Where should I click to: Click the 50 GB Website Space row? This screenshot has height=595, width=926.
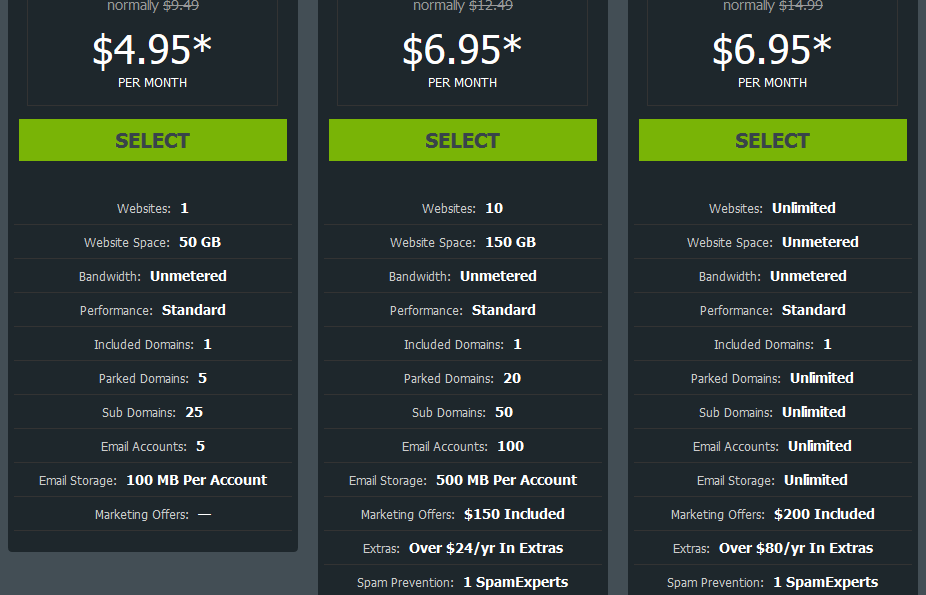[153, 242]
